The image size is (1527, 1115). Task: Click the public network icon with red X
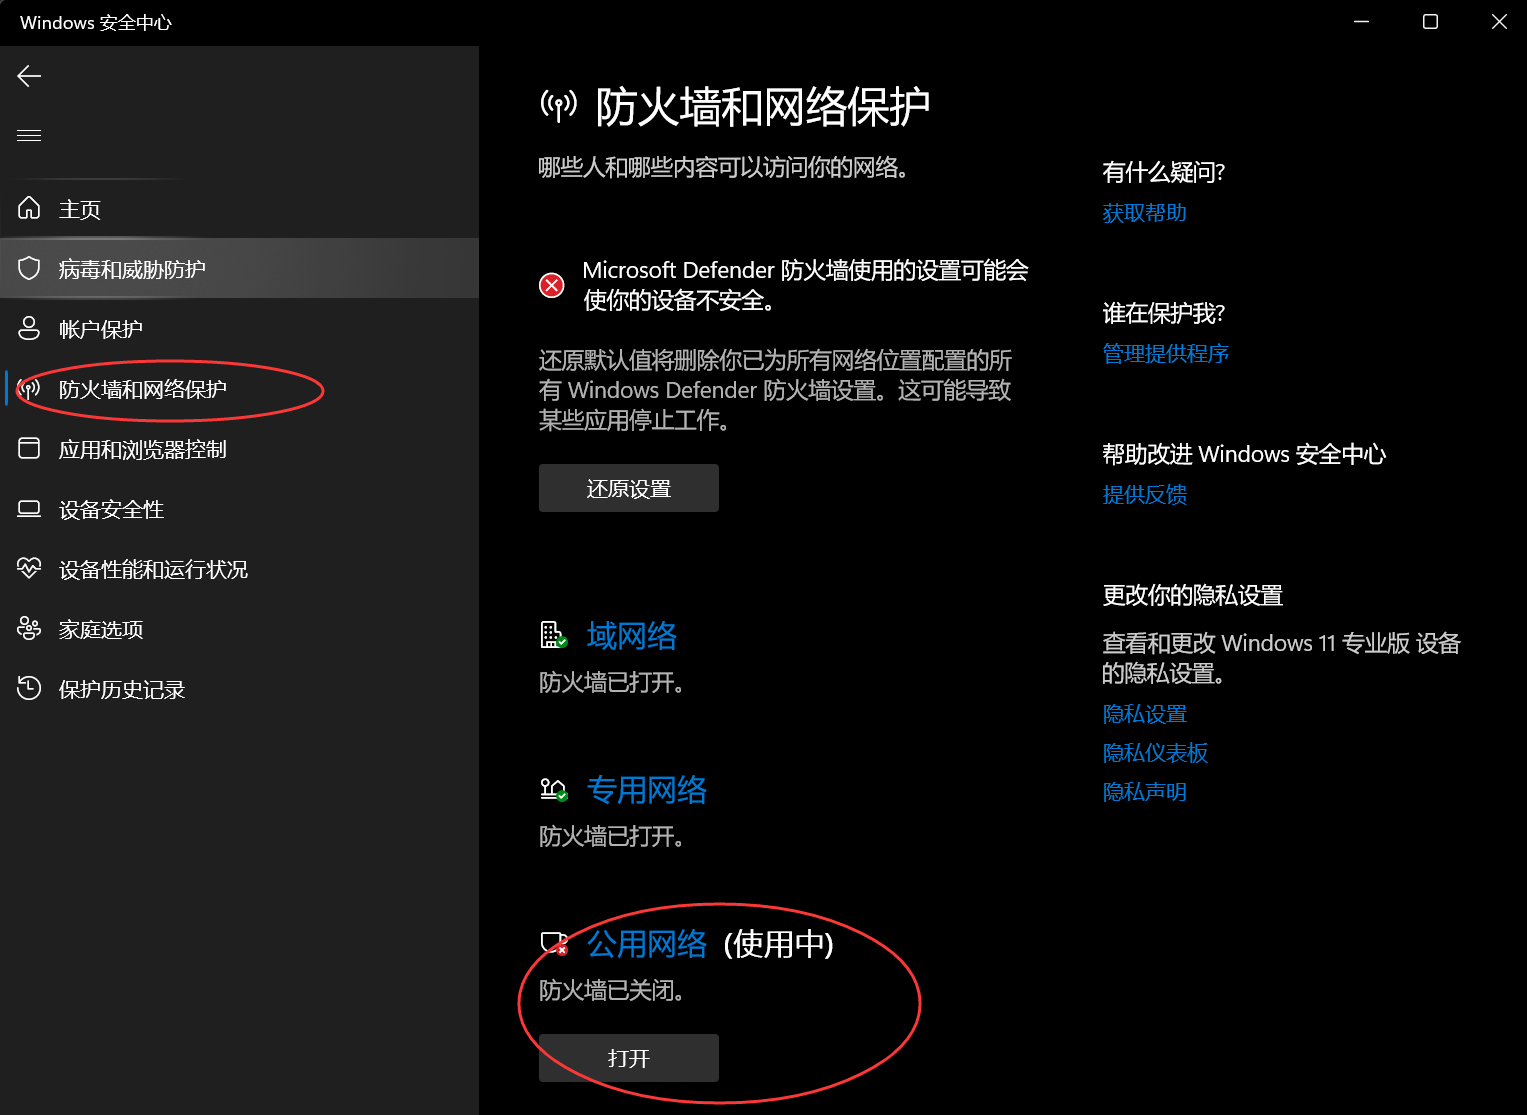(554, 943)
